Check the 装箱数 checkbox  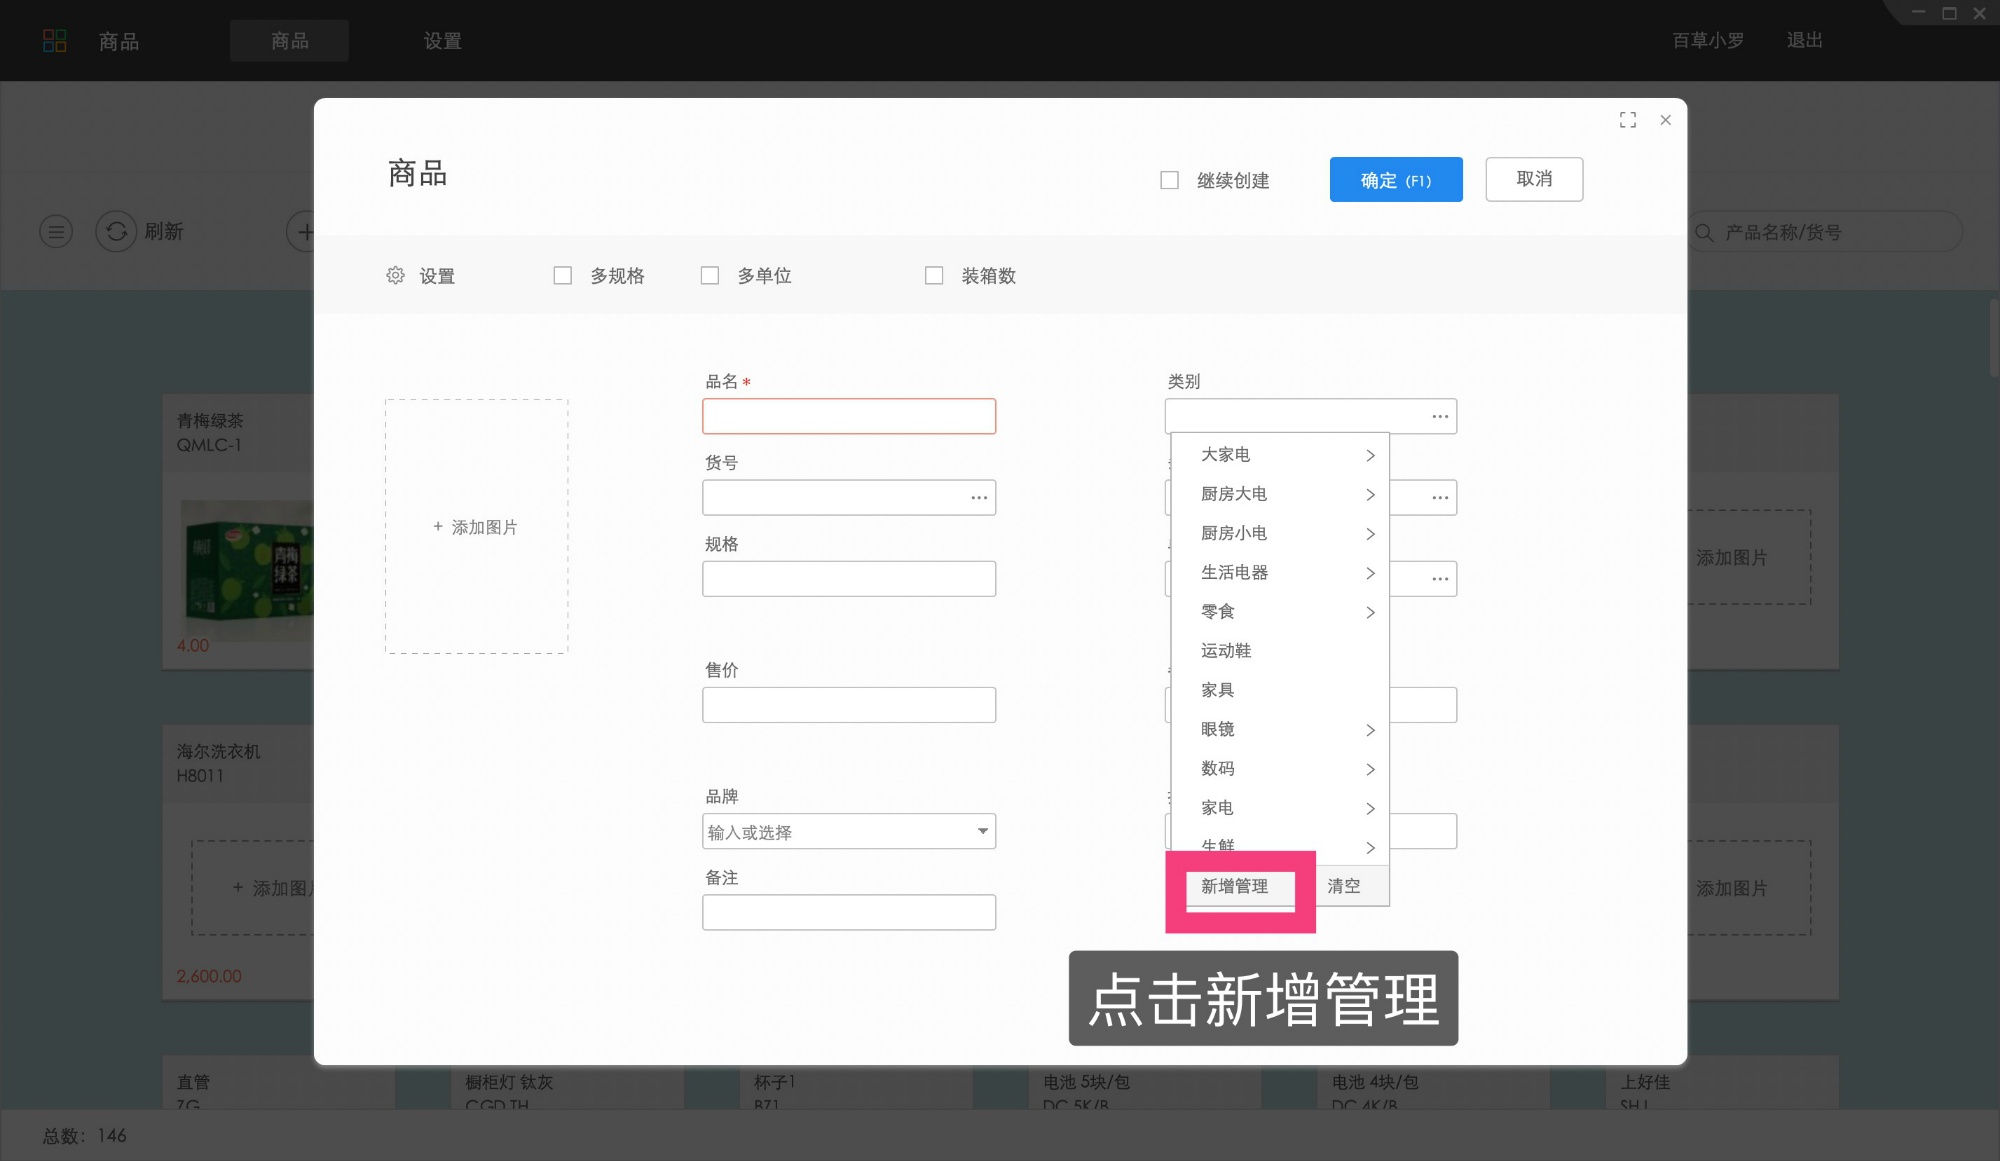coord(935,274)
